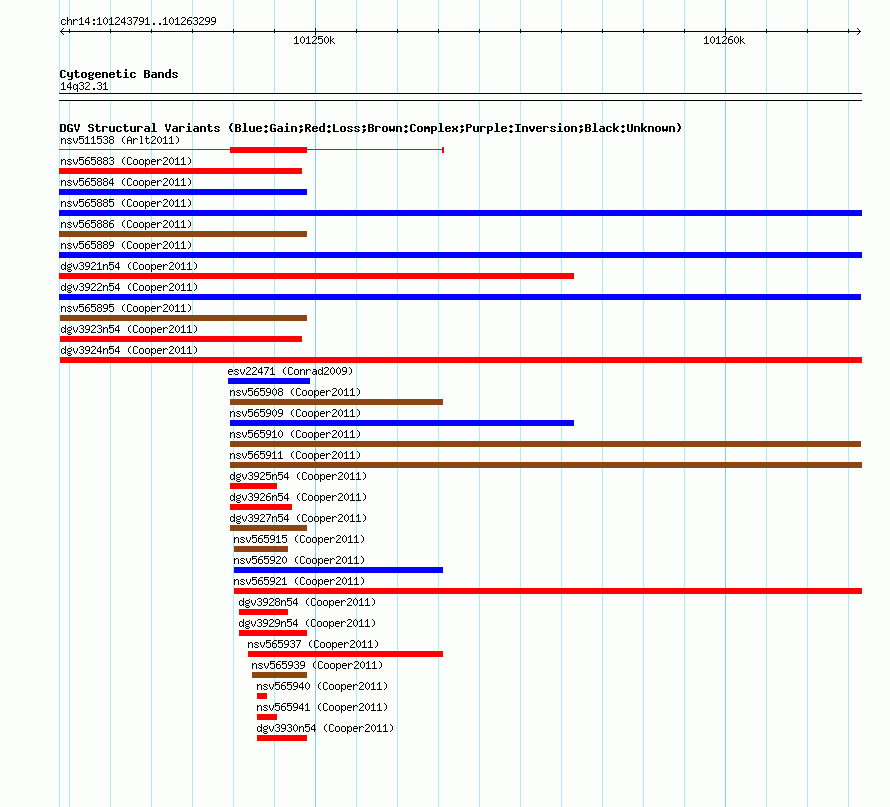
Task: Open dgv3921n54 (Cooper2011) label
Action: (129, 266)
